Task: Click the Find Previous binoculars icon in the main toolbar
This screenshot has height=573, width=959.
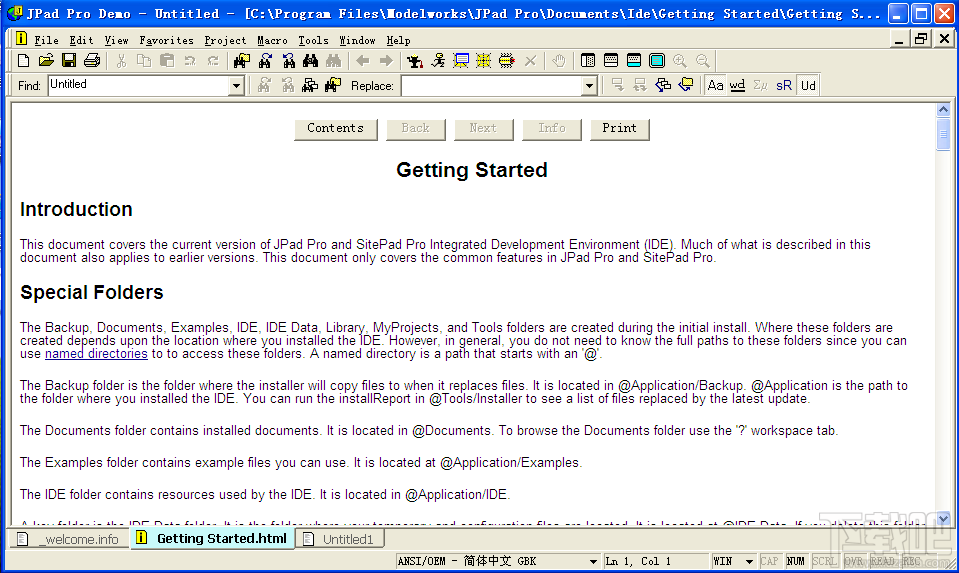Action: 288,61
